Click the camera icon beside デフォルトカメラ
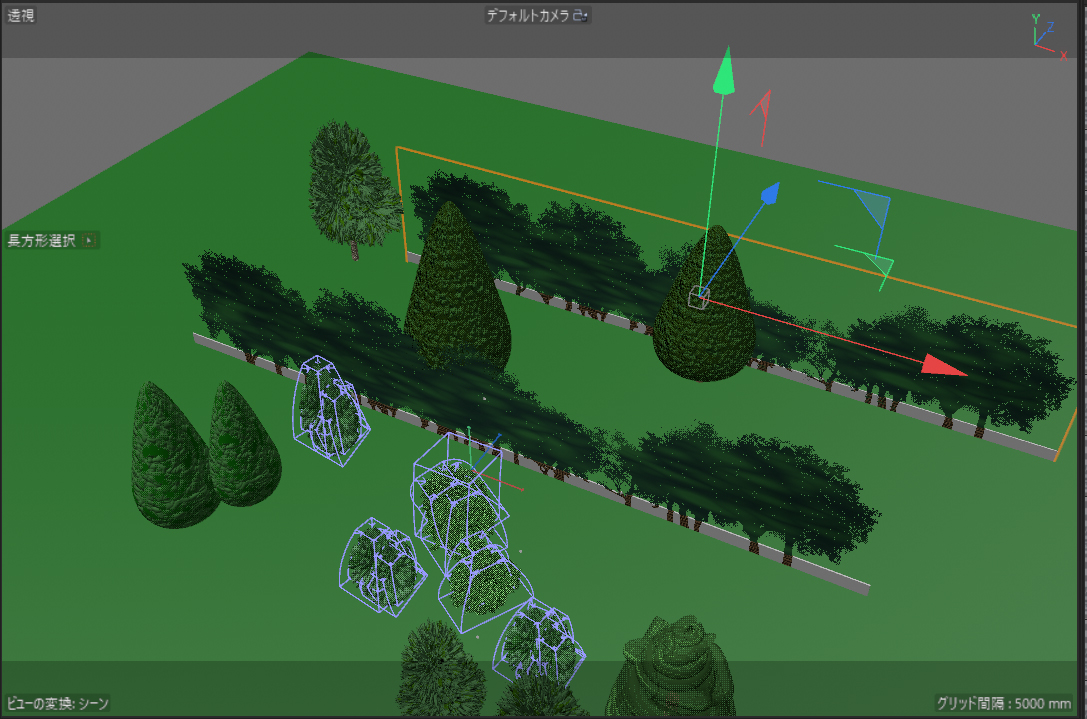Screen dimensions: 1087x719 581,16
